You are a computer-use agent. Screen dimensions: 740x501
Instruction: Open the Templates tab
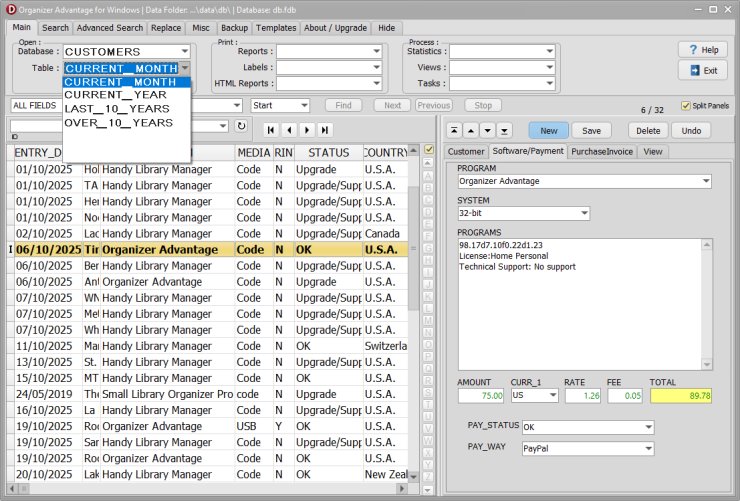[276, 28]
